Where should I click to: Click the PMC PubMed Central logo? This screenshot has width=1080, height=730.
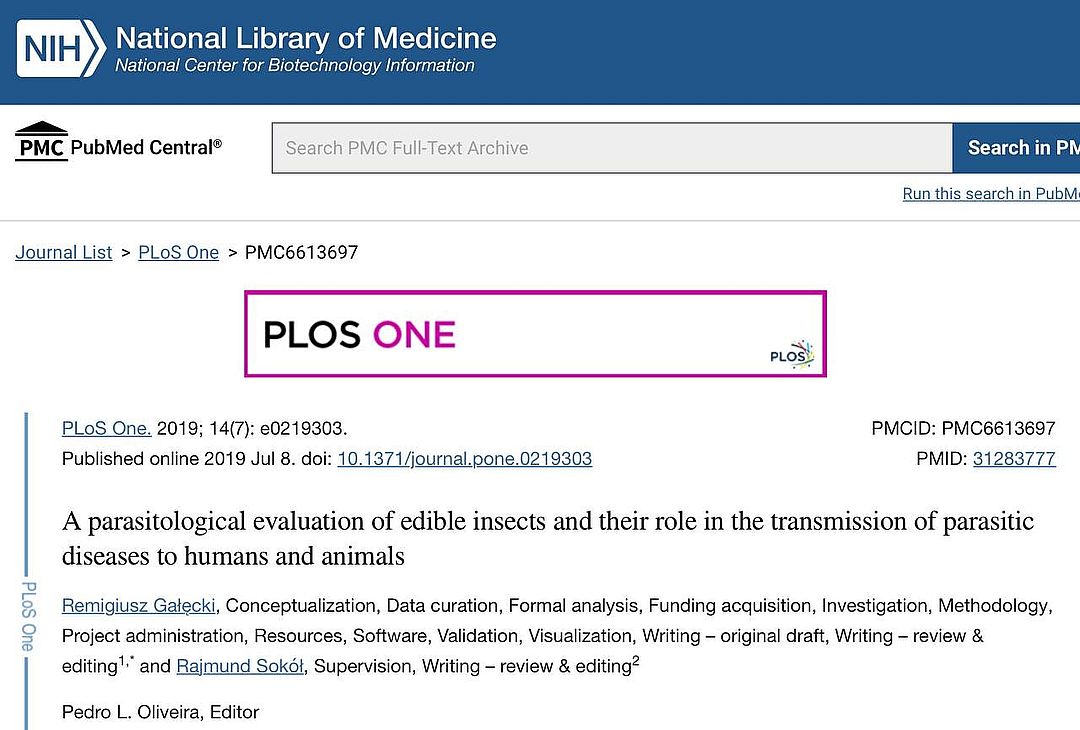tap(118, 146)
